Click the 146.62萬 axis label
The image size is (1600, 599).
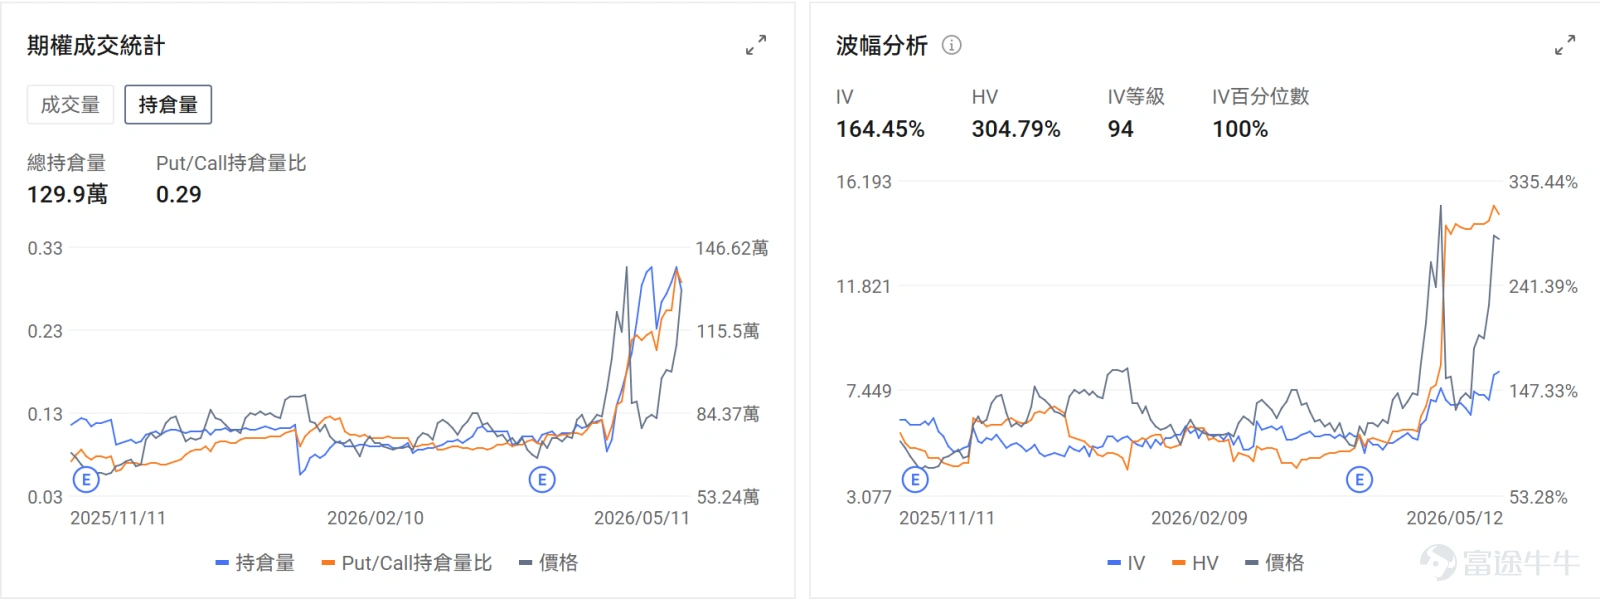732,248
